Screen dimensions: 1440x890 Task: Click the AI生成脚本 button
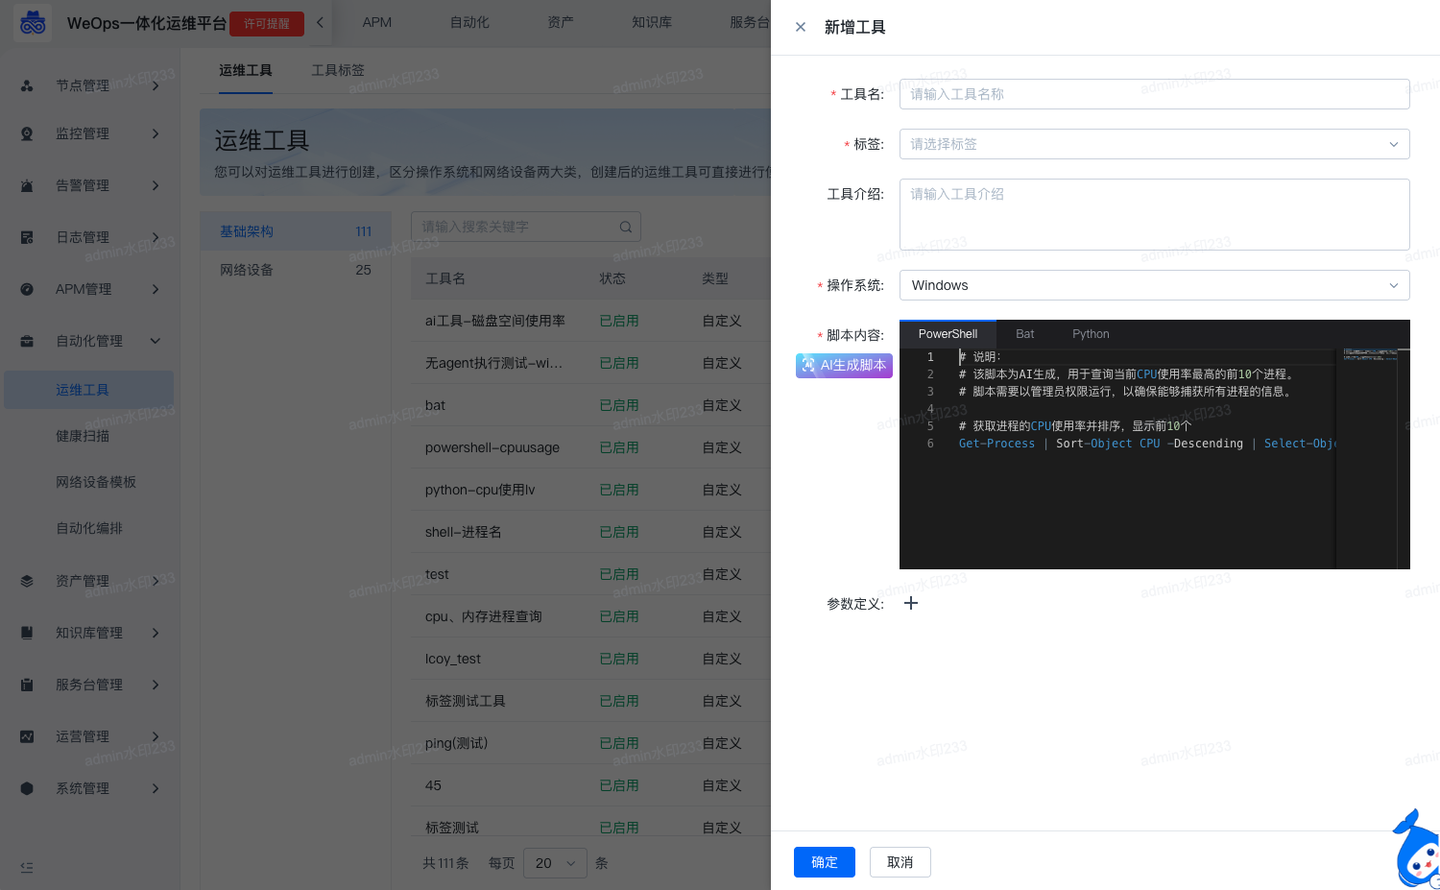point(843,365)
